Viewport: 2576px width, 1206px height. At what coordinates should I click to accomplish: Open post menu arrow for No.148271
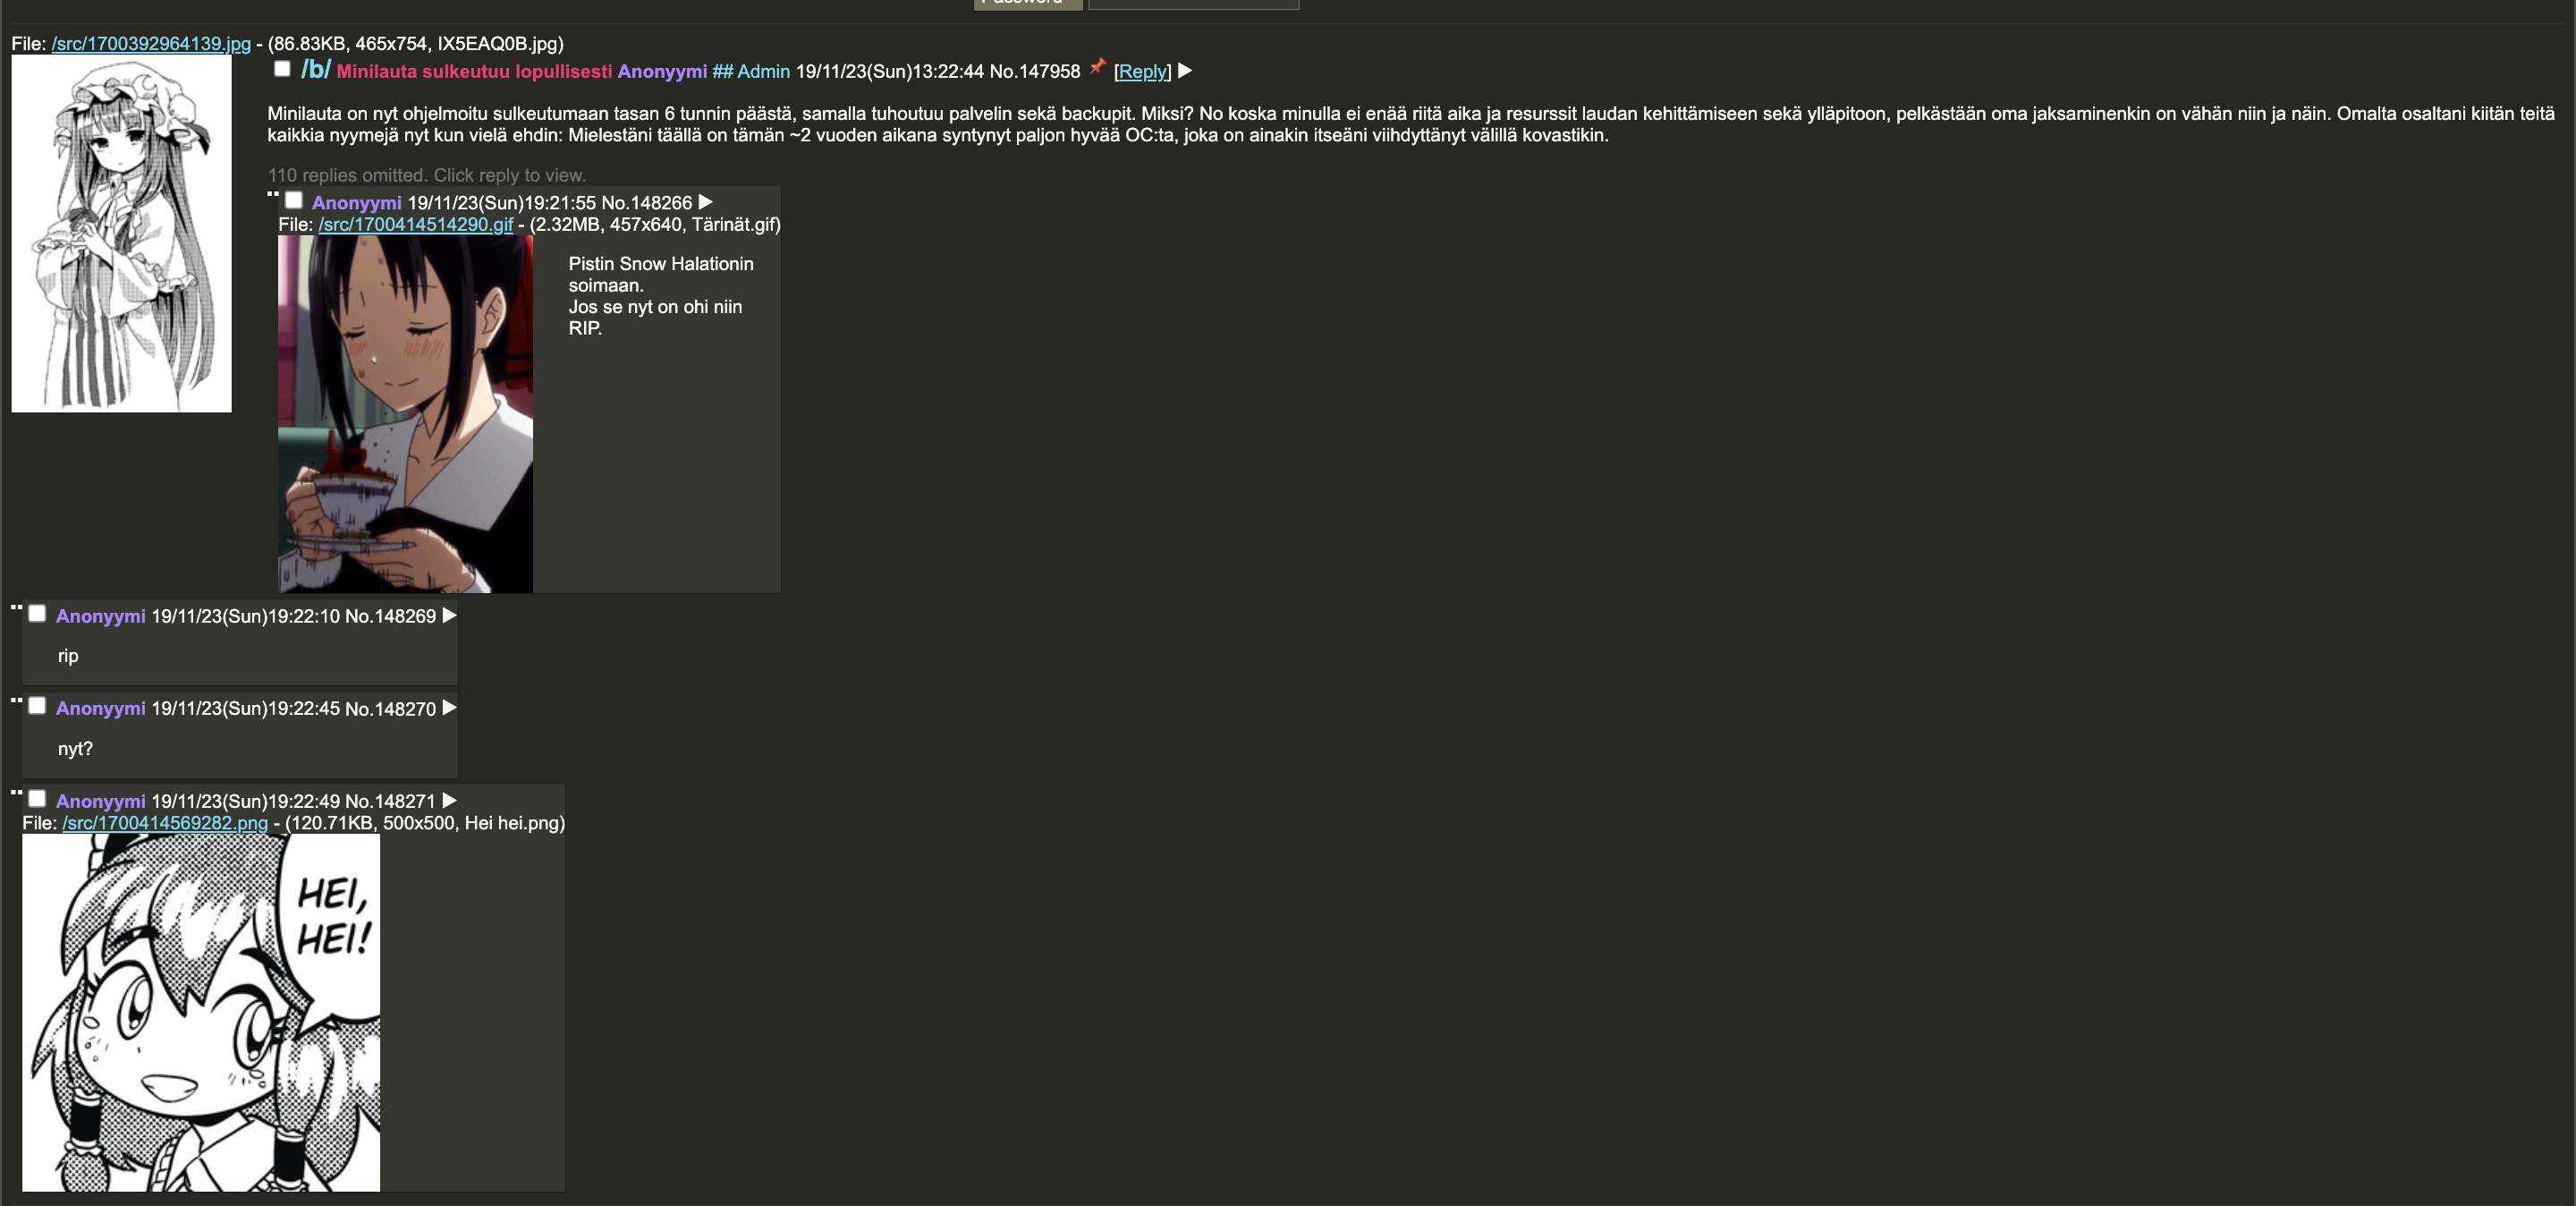point(450,801)
